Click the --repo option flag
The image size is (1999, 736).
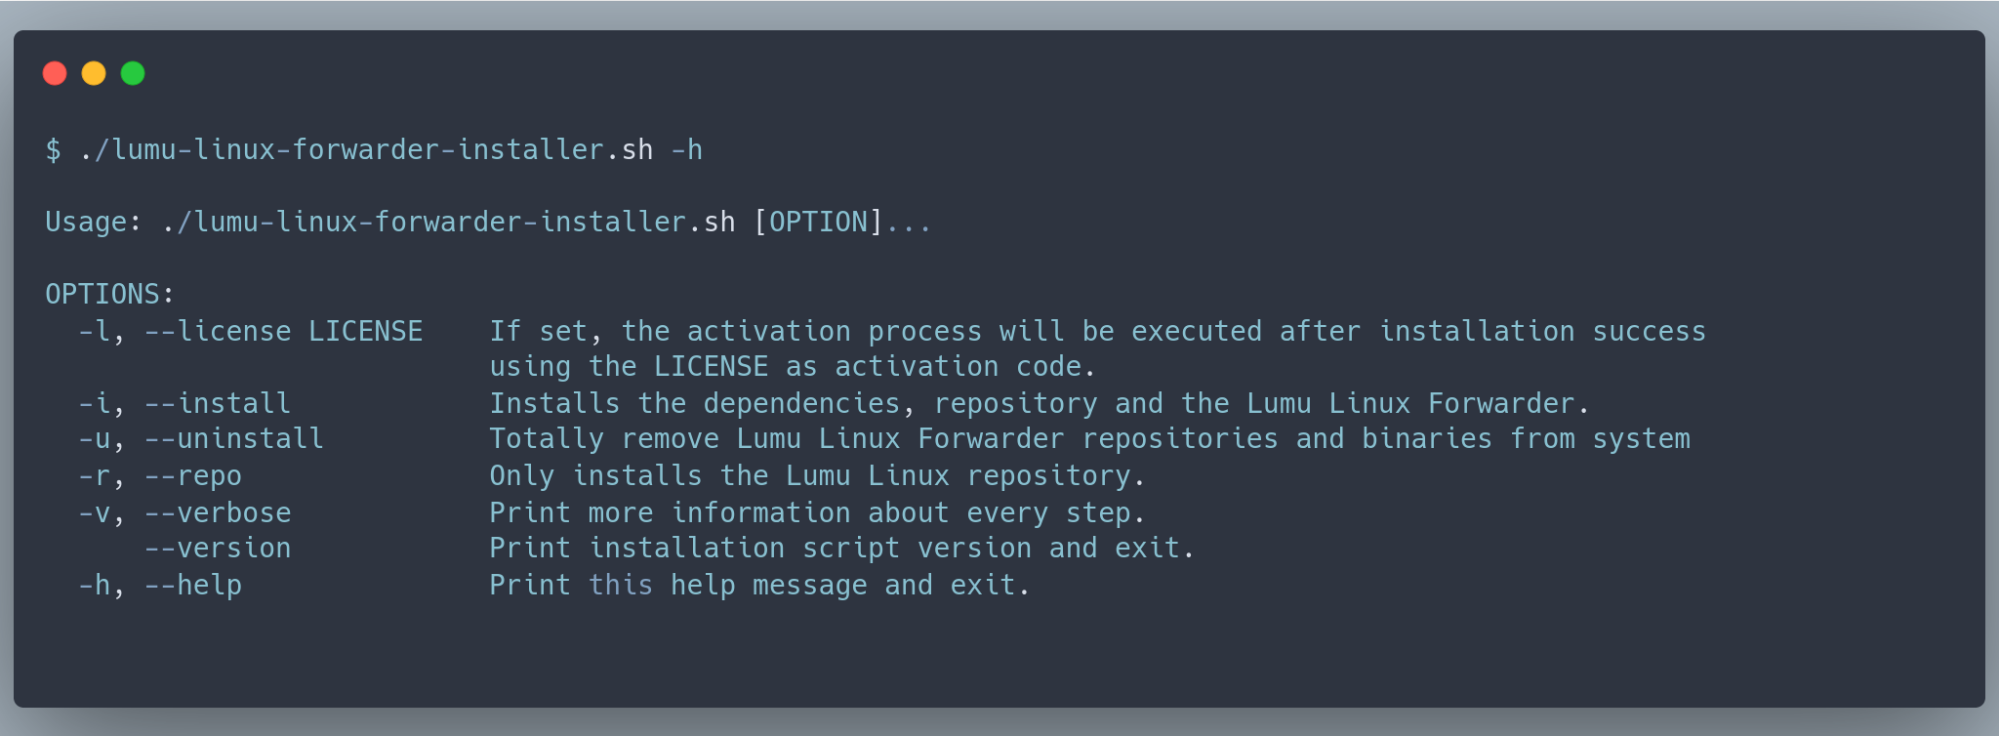(193, 476)
